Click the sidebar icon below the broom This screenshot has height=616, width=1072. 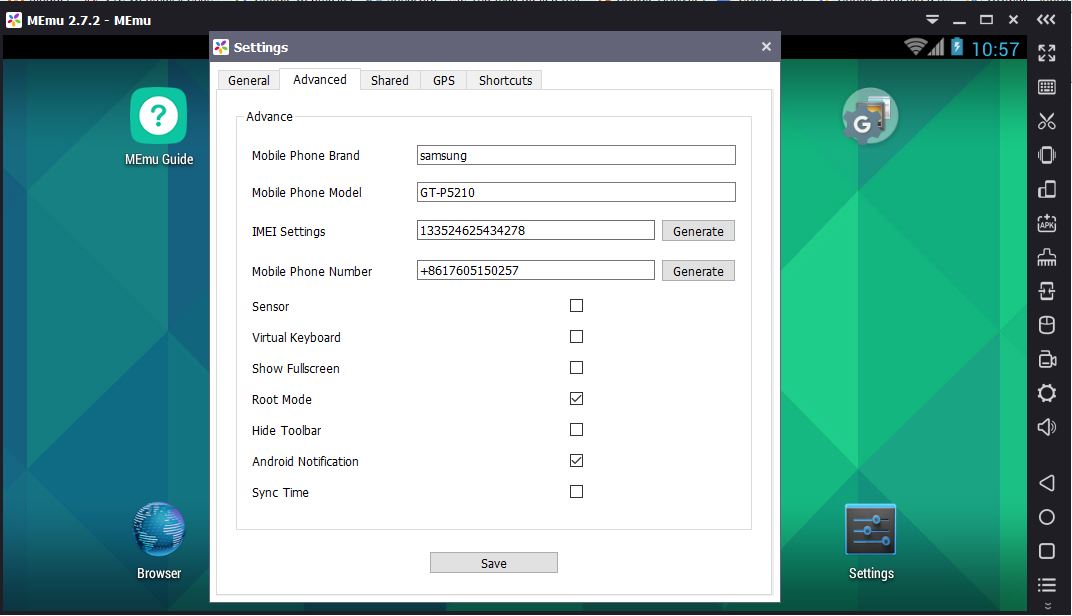point(1046,291)
